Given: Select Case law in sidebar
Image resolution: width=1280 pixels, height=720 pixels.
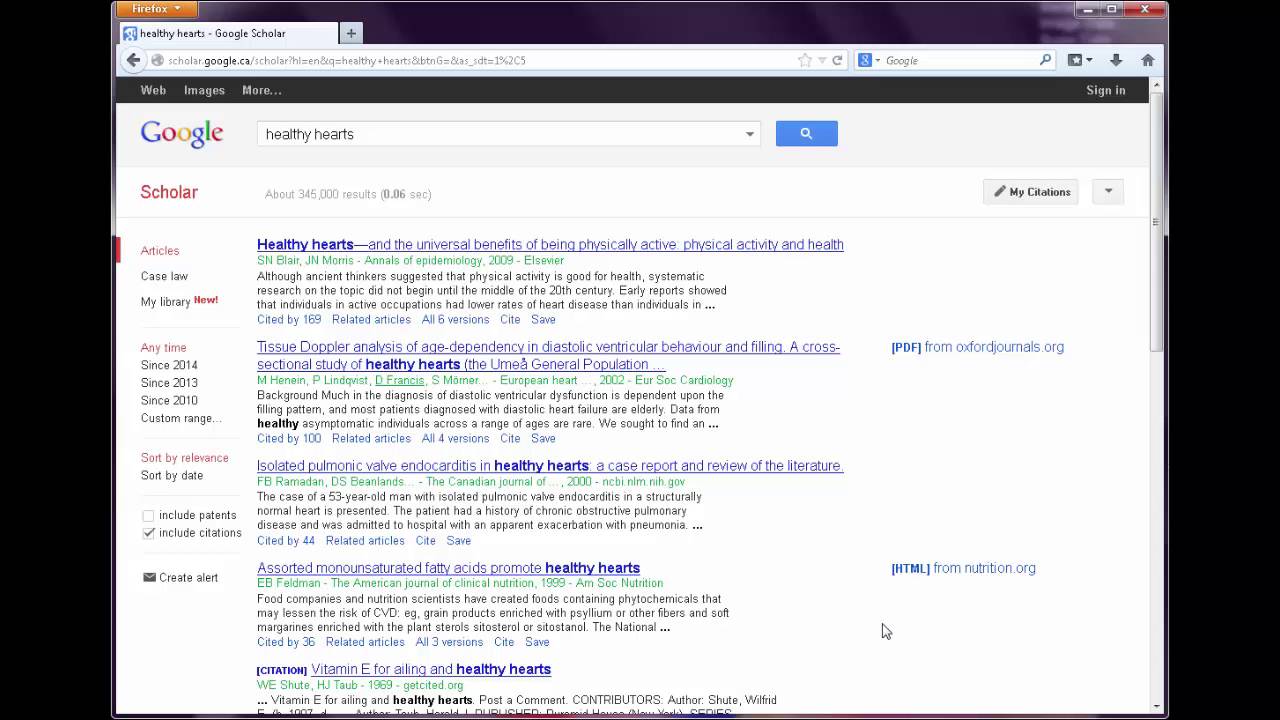Looking at the screenshot, I should pos(164,276).
